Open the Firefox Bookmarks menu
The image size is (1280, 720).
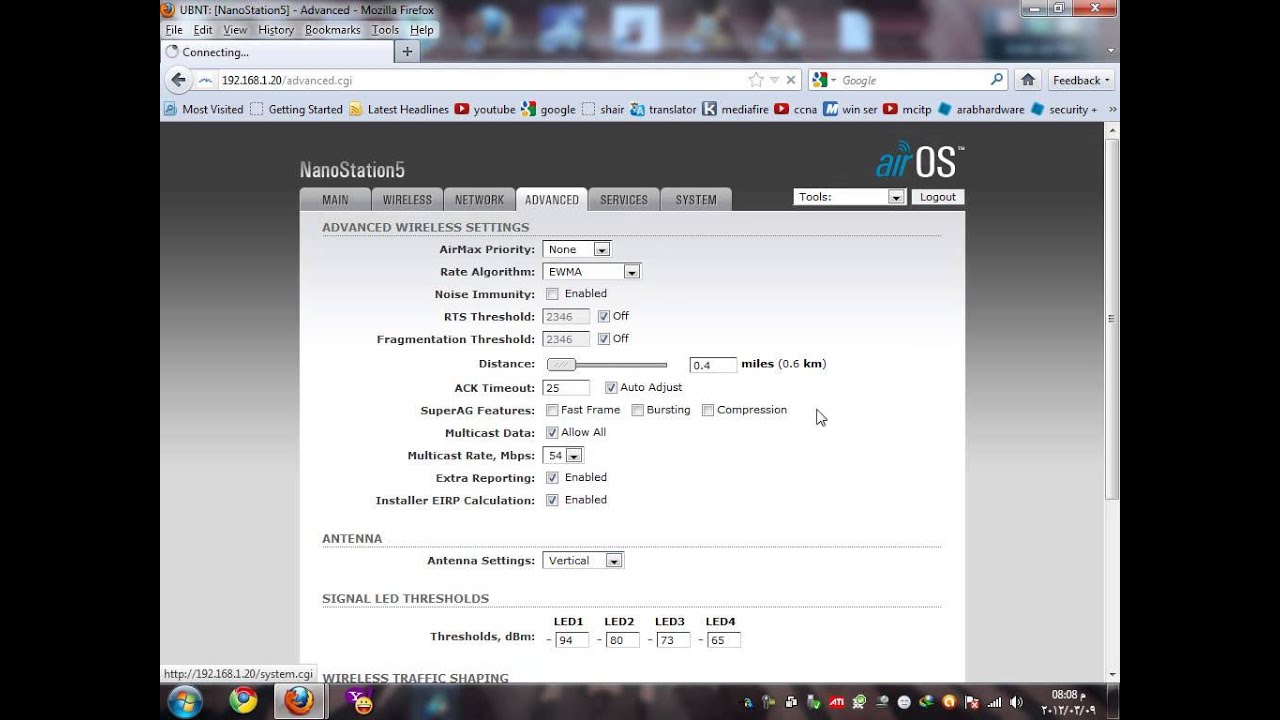pos(332,30)
